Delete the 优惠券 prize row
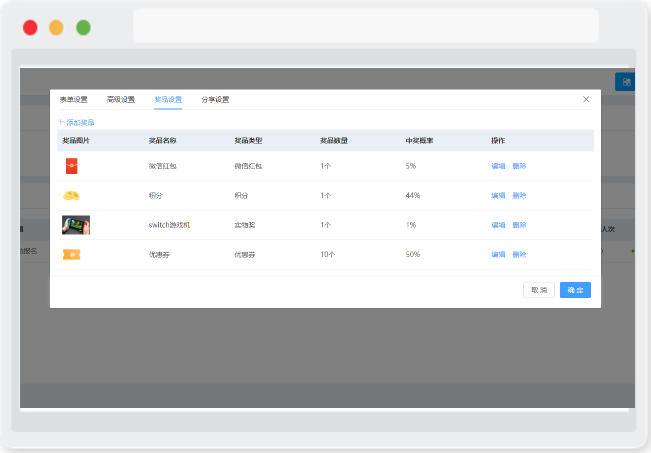 tap(519, 255)
